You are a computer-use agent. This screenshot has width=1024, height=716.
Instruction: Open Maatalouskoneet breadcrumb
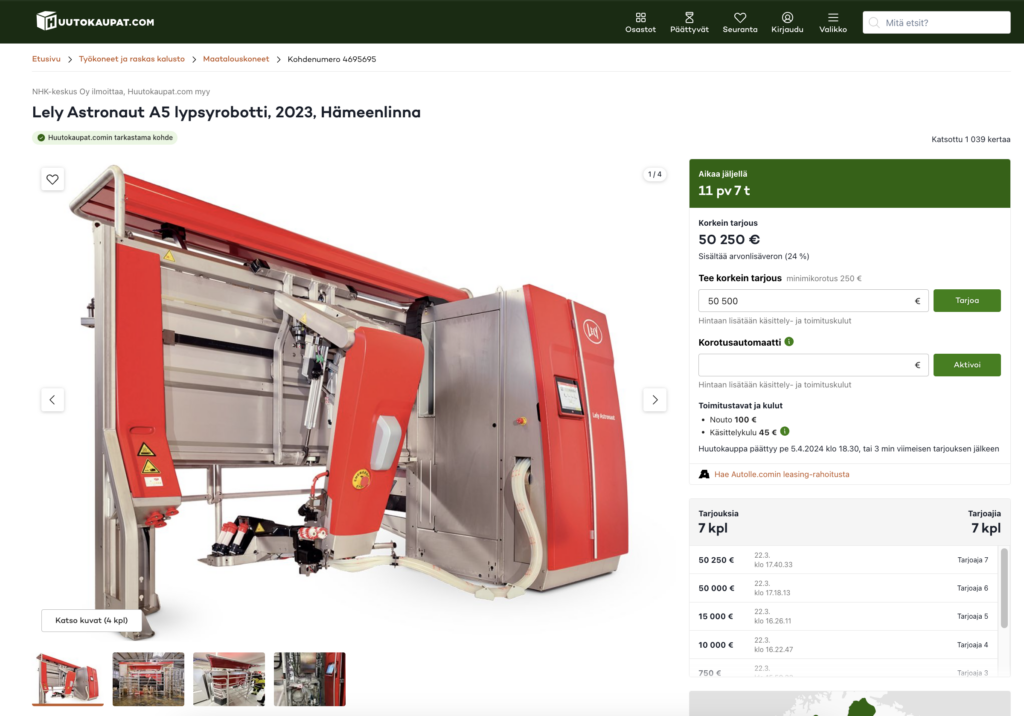point(236,59)
